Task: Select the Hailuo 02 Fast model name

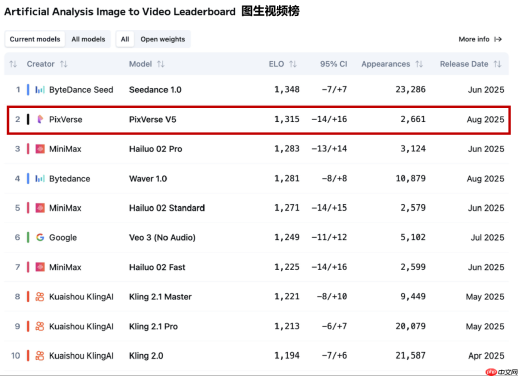Action: tap(157, 267)
